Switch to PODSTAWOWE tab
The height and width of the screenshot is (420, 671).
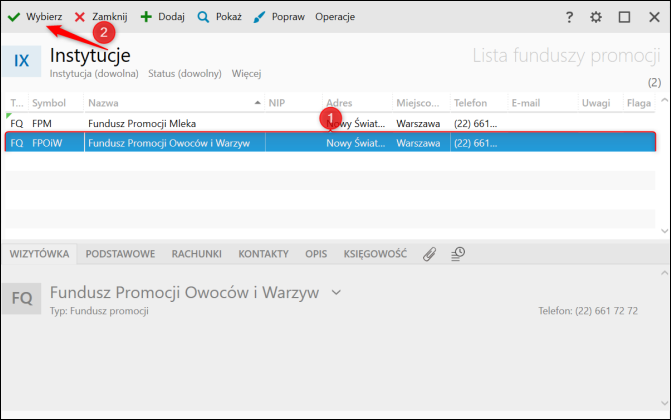pos(120,254)
